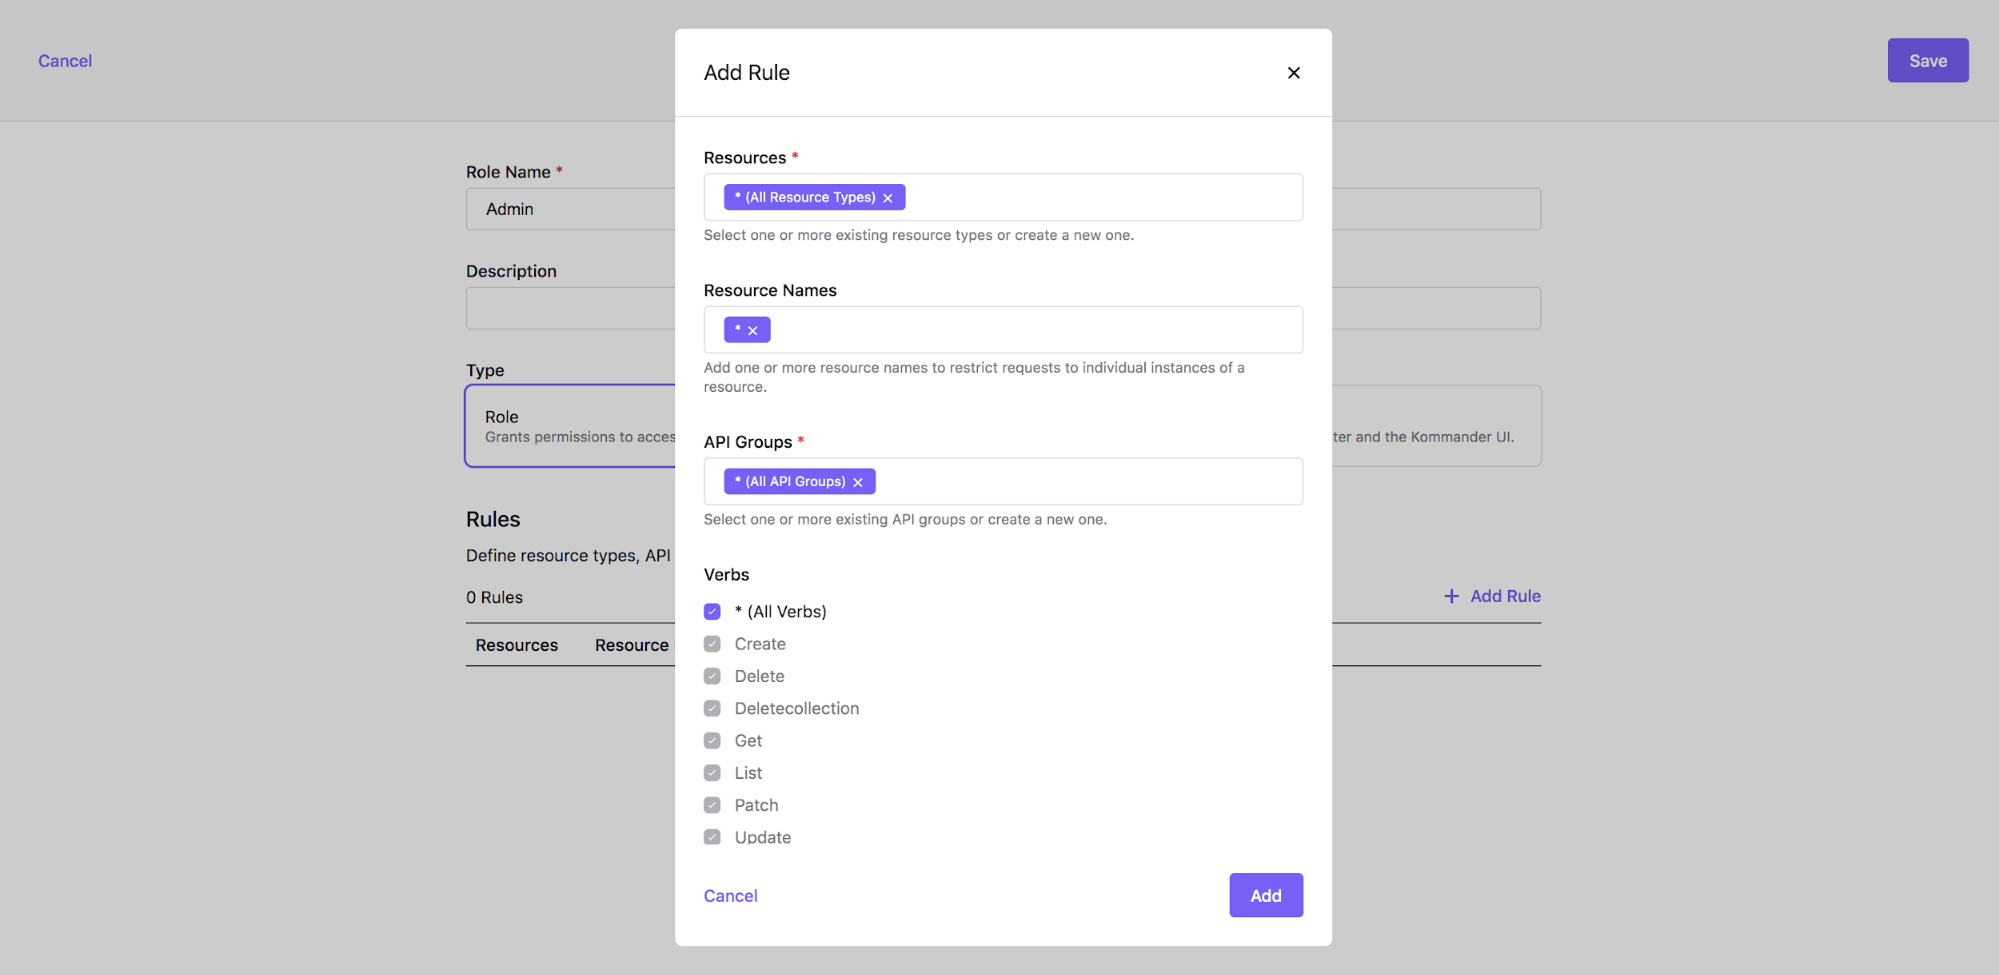The height and width of the screenshot is (975, 1999).
Task: Toggle the Create verb checkbox
Action: click(x=712, y=644)
